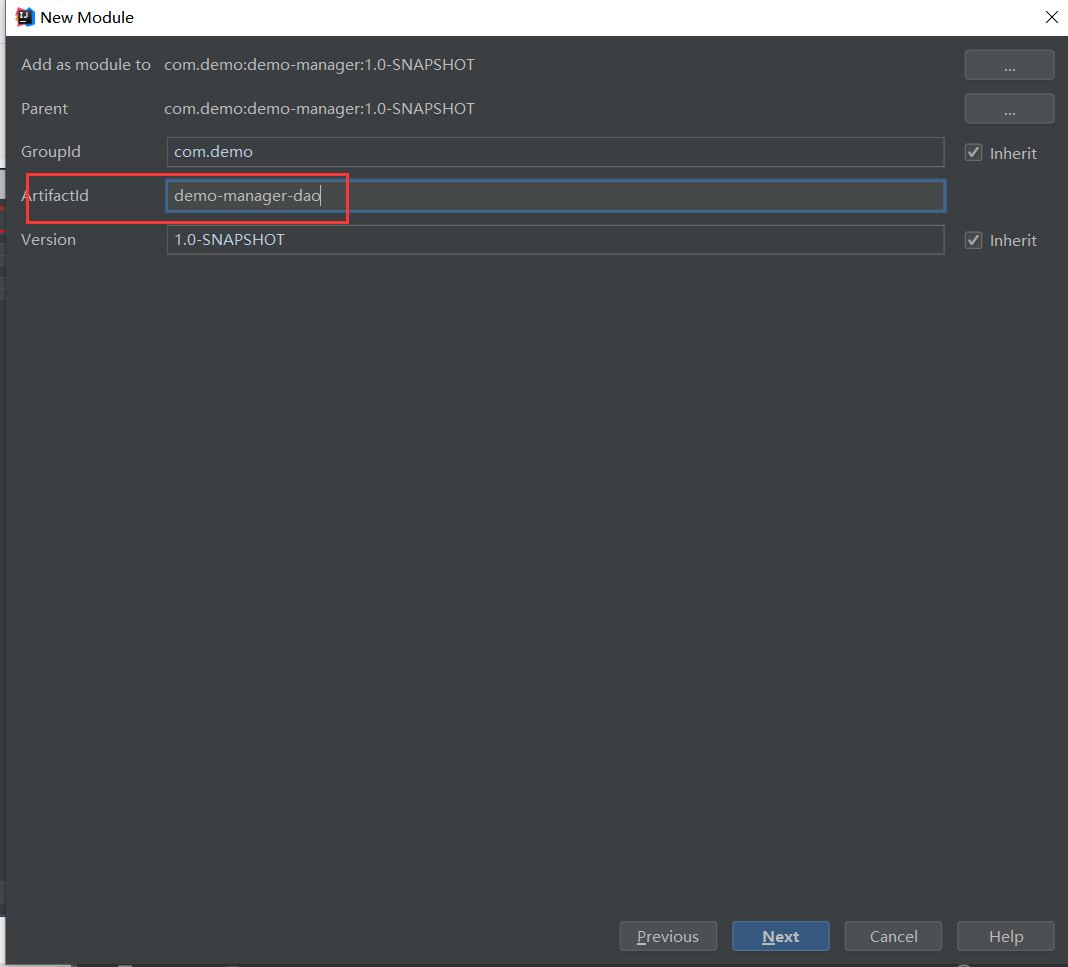Image resolution: width=1068 pixels, height=967 pixels.
Task: Select the 'Parent' label
Action: click(x=44, y=109)
